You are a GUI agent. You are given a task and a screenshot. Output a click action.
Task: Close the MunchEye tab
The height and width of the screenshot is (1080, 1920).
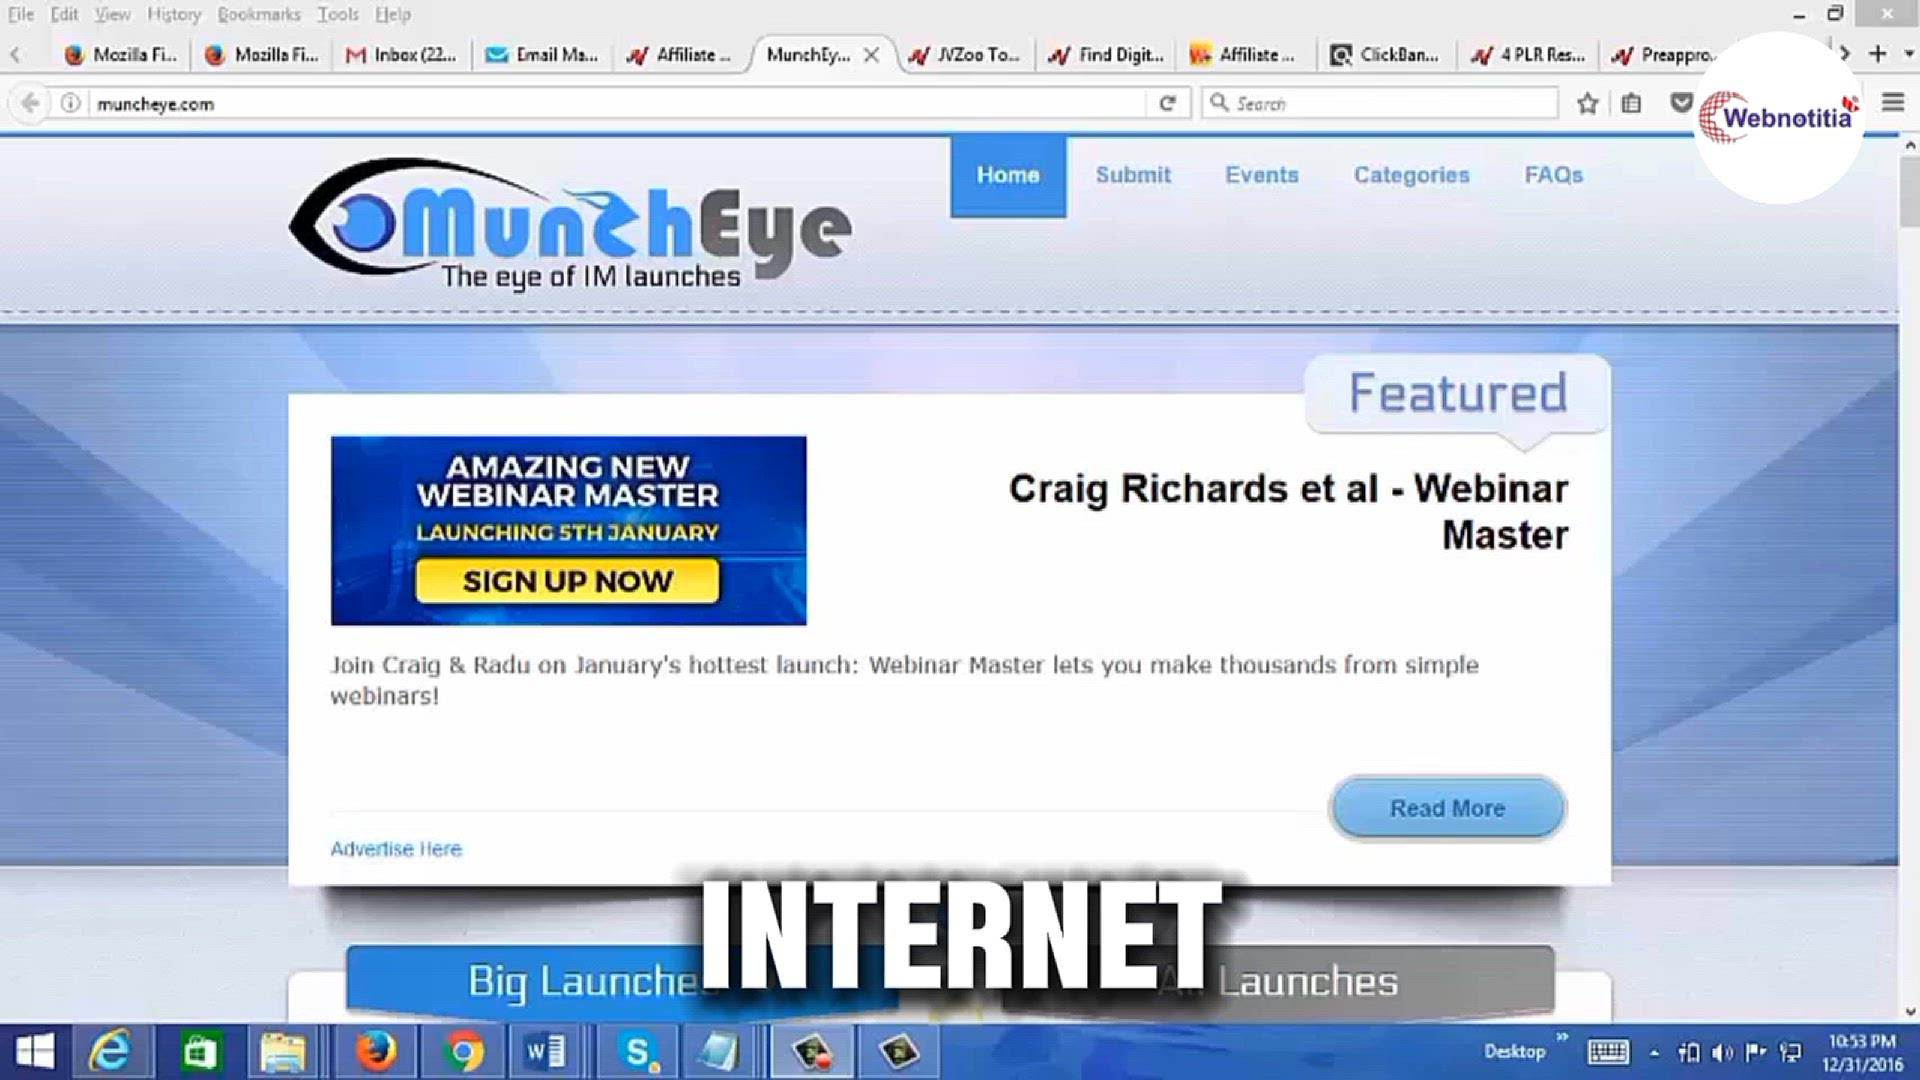[872, 55]
